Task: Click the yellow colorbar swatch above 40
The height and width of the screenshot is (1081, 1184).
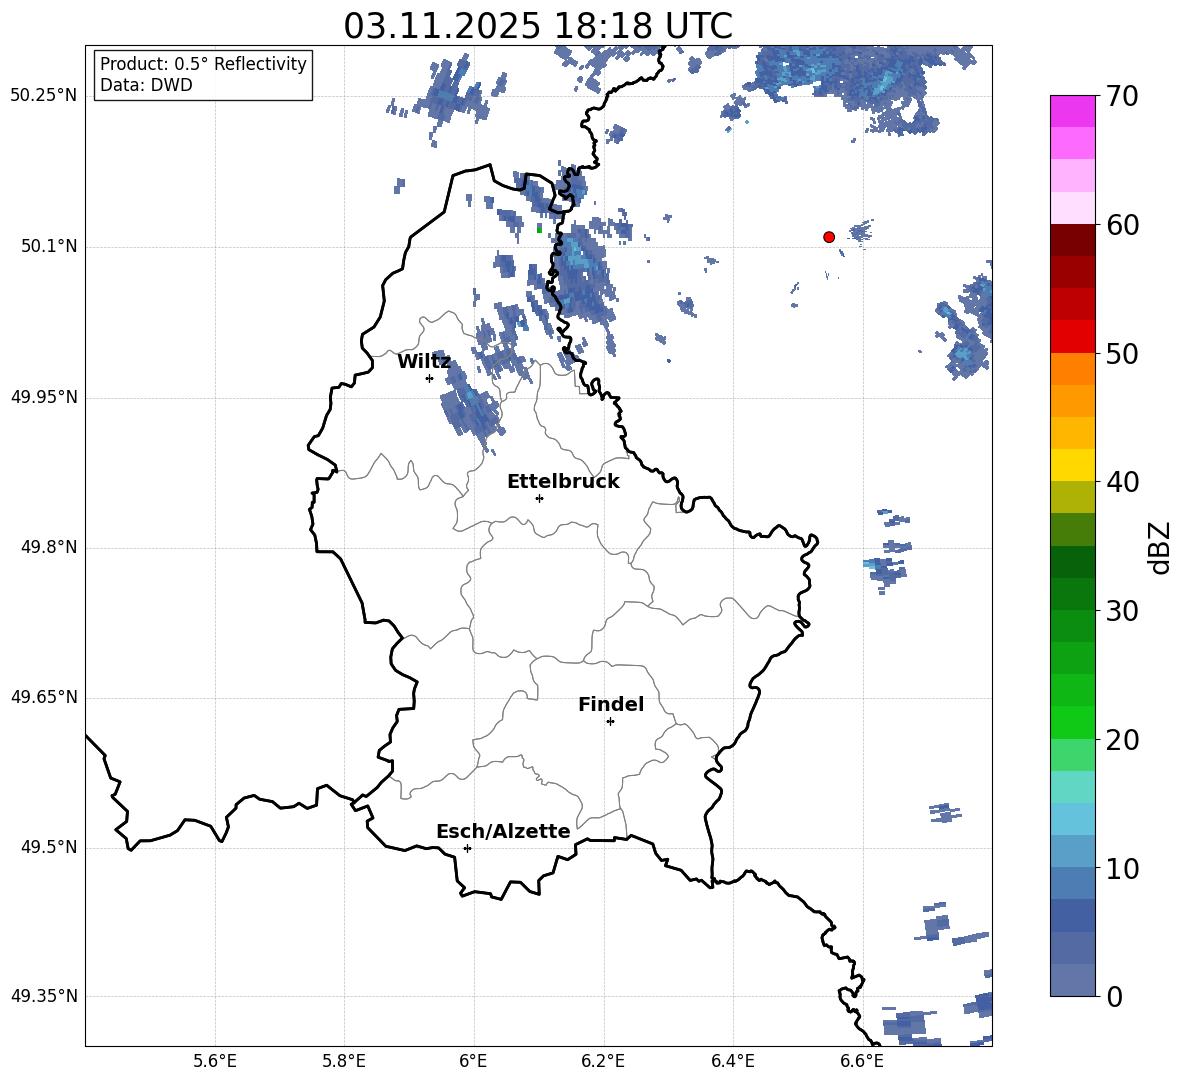Action: (x=1073, y=465)
